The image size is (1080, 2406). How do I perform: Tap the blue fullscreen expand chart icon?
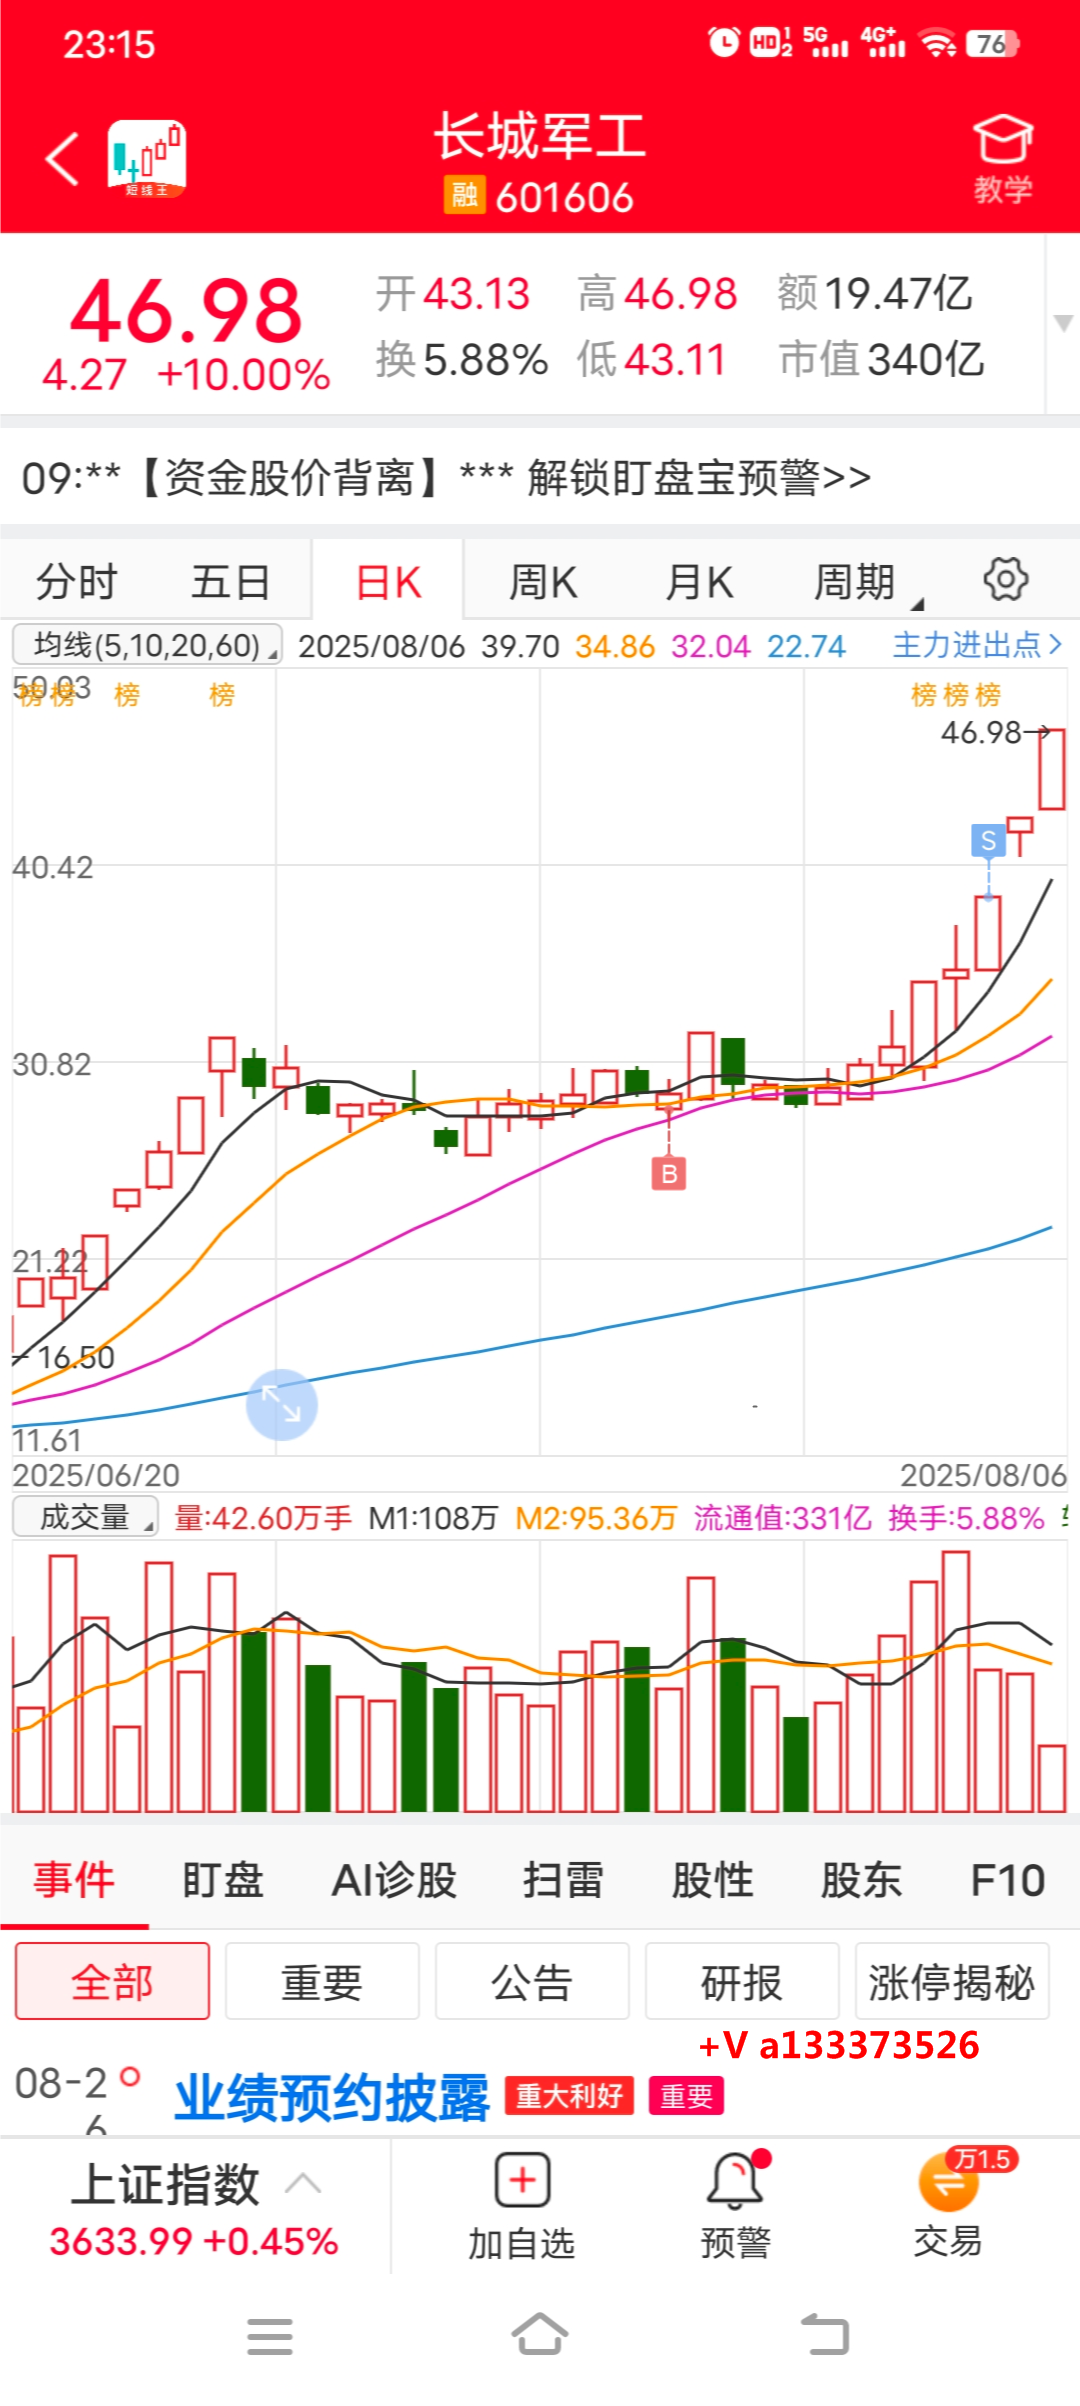[282, 1404]
